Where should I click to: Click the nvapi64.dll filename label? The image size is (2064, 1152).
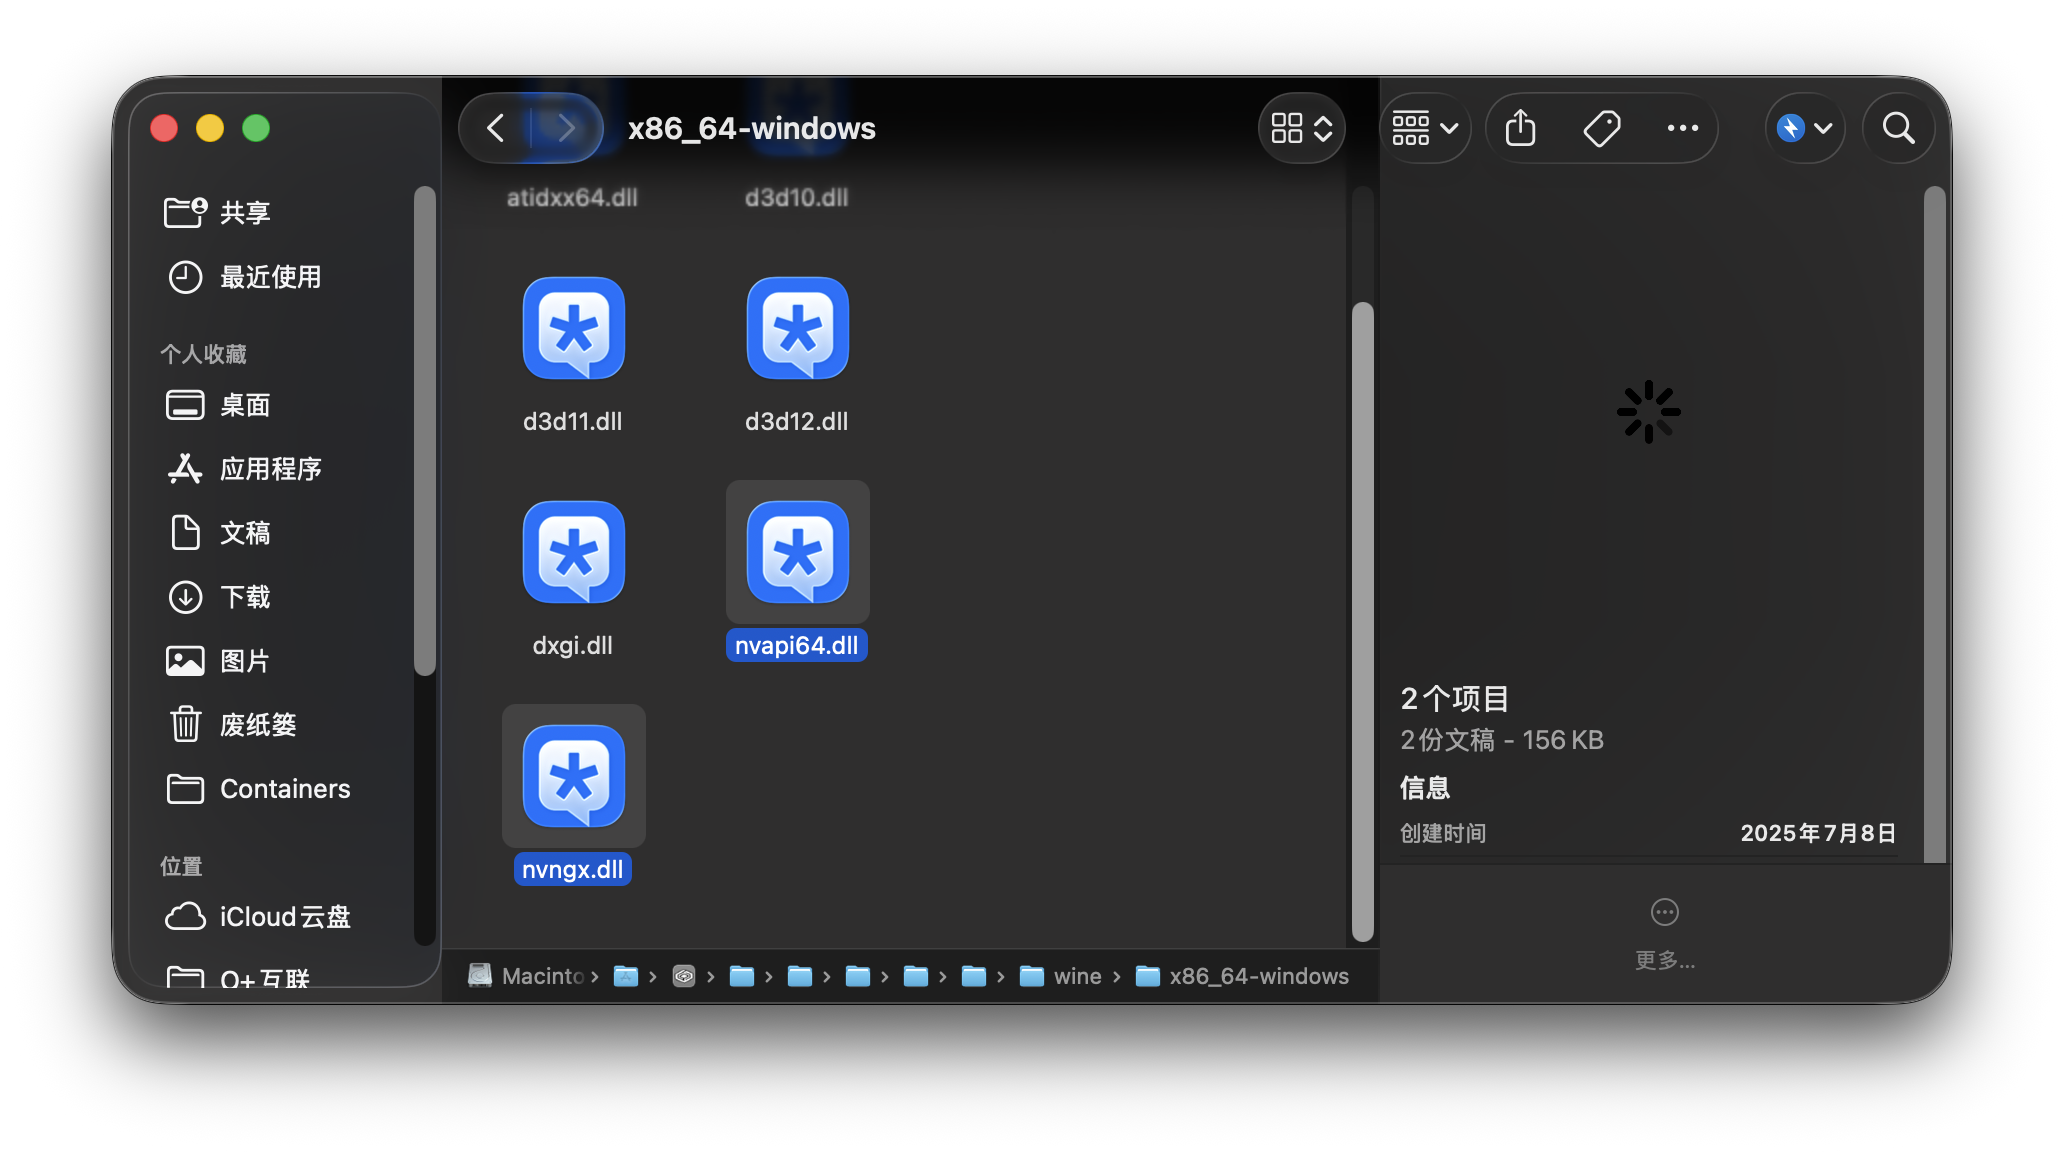coord(797,645)
